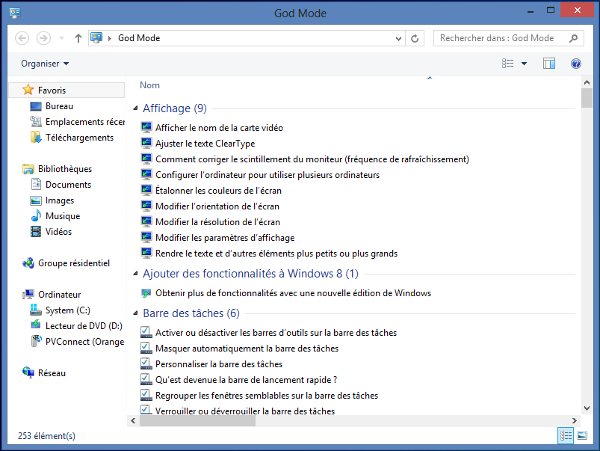Open the Organiser dropdown menu

point(45,63)
